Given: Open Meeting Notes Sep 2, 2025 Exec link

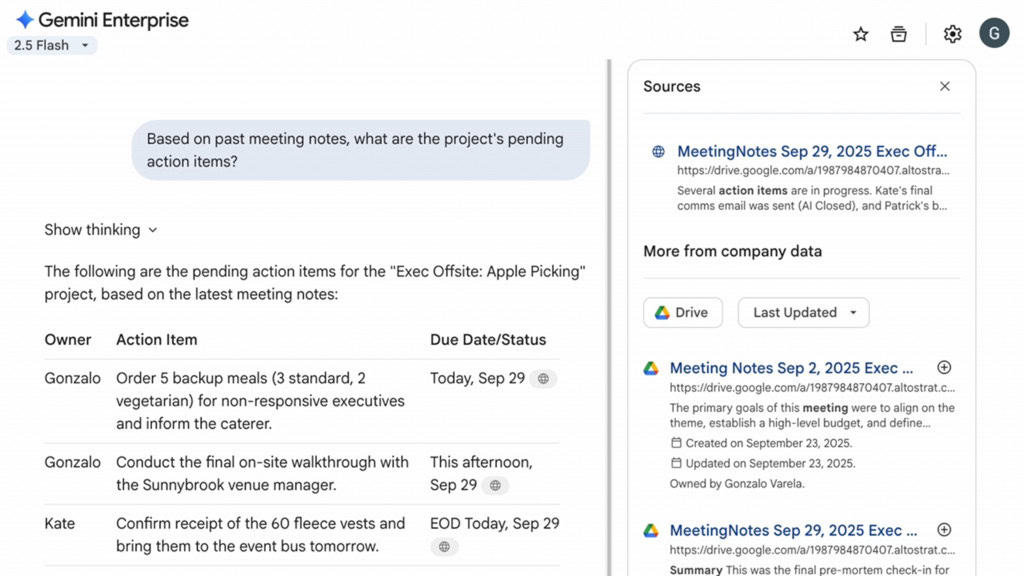Looking at the screenshot, I should coord(791,368).
